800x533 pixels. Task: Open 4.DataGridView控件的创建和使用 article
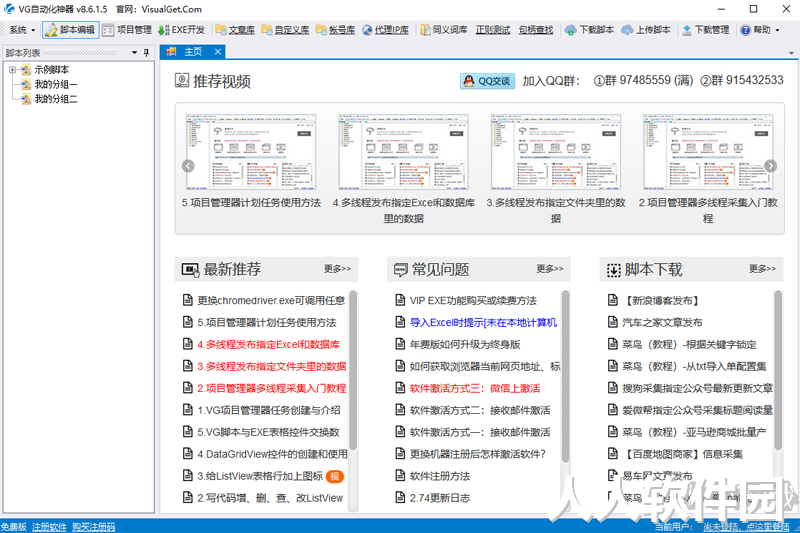tap(272, 454)
